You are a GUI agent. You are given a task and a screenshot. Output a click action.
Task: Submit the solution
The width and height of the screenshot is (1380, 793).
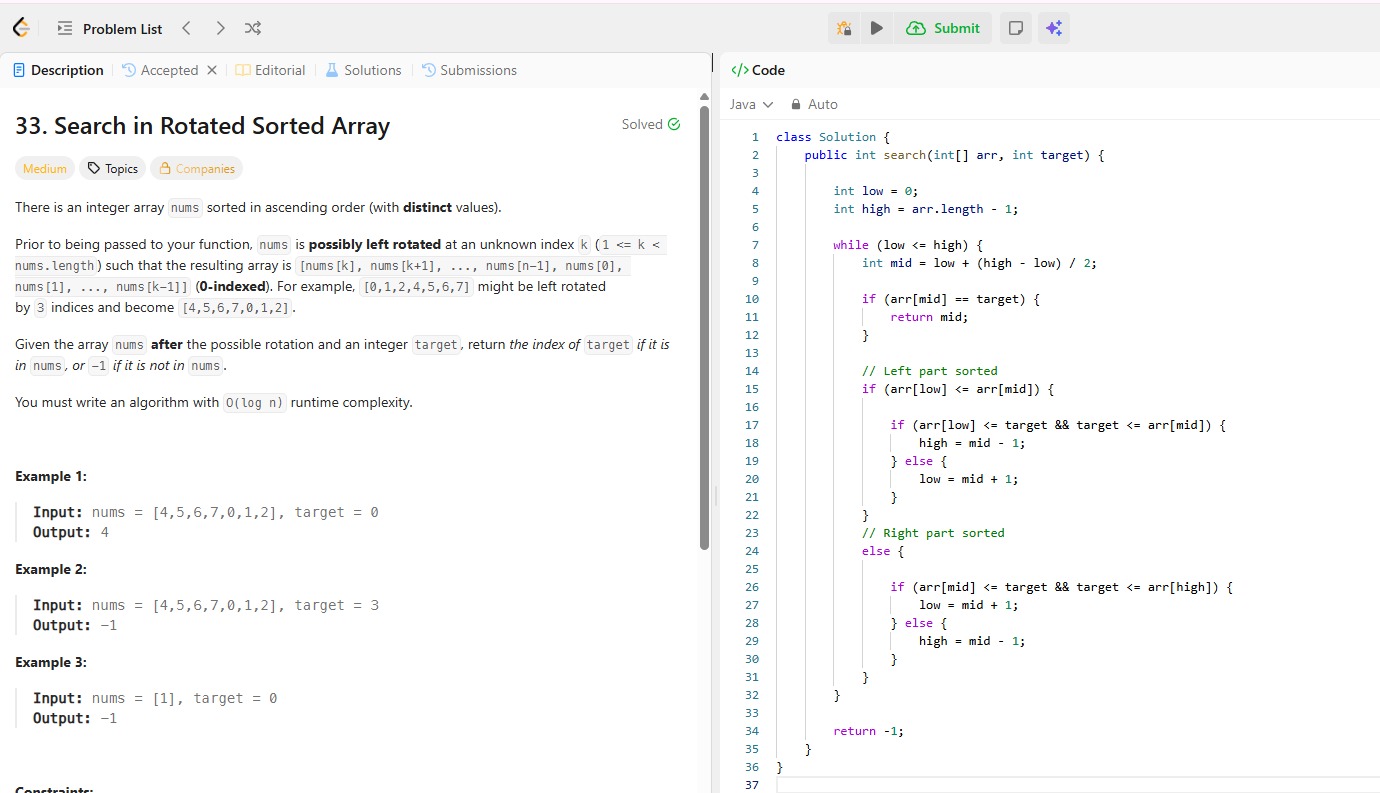(x=943, y=28)
